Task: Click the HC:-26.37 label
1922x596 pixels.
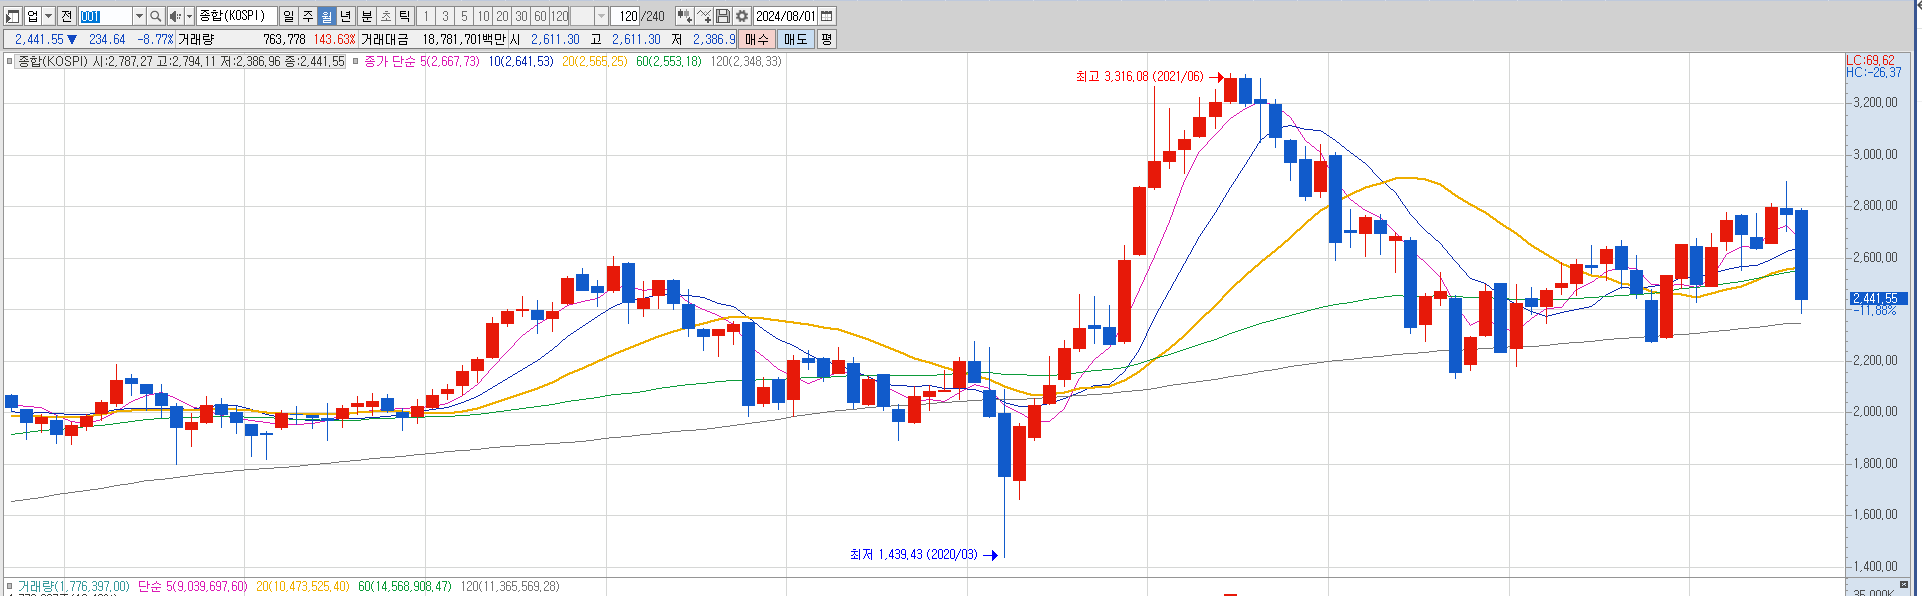Action: tap(1874, 73)
